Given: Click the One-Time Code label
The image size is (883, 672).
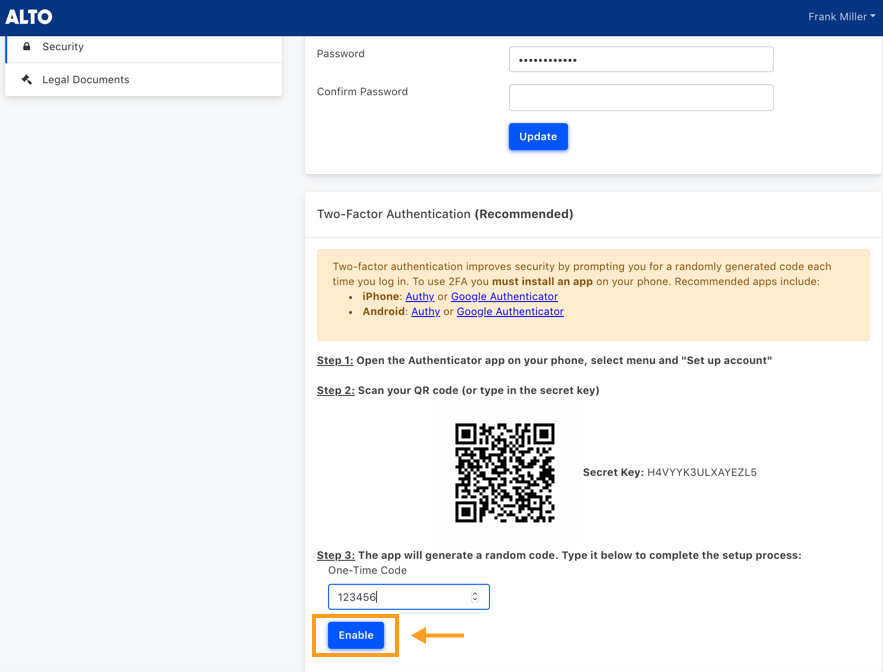Looking at the screenshot, I should [x=367, y=570].
